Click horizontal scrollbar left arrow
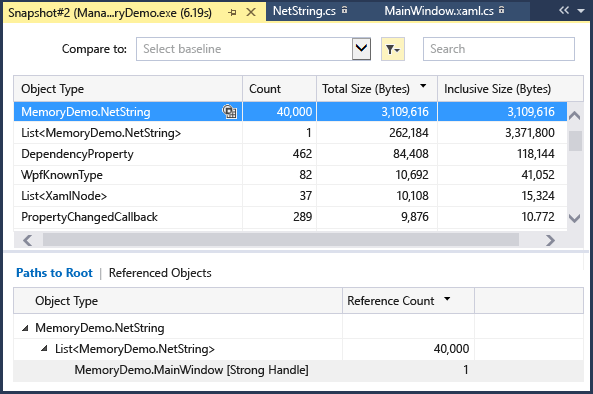The height and width of the screenshot is (394, 593). point(28,240)
